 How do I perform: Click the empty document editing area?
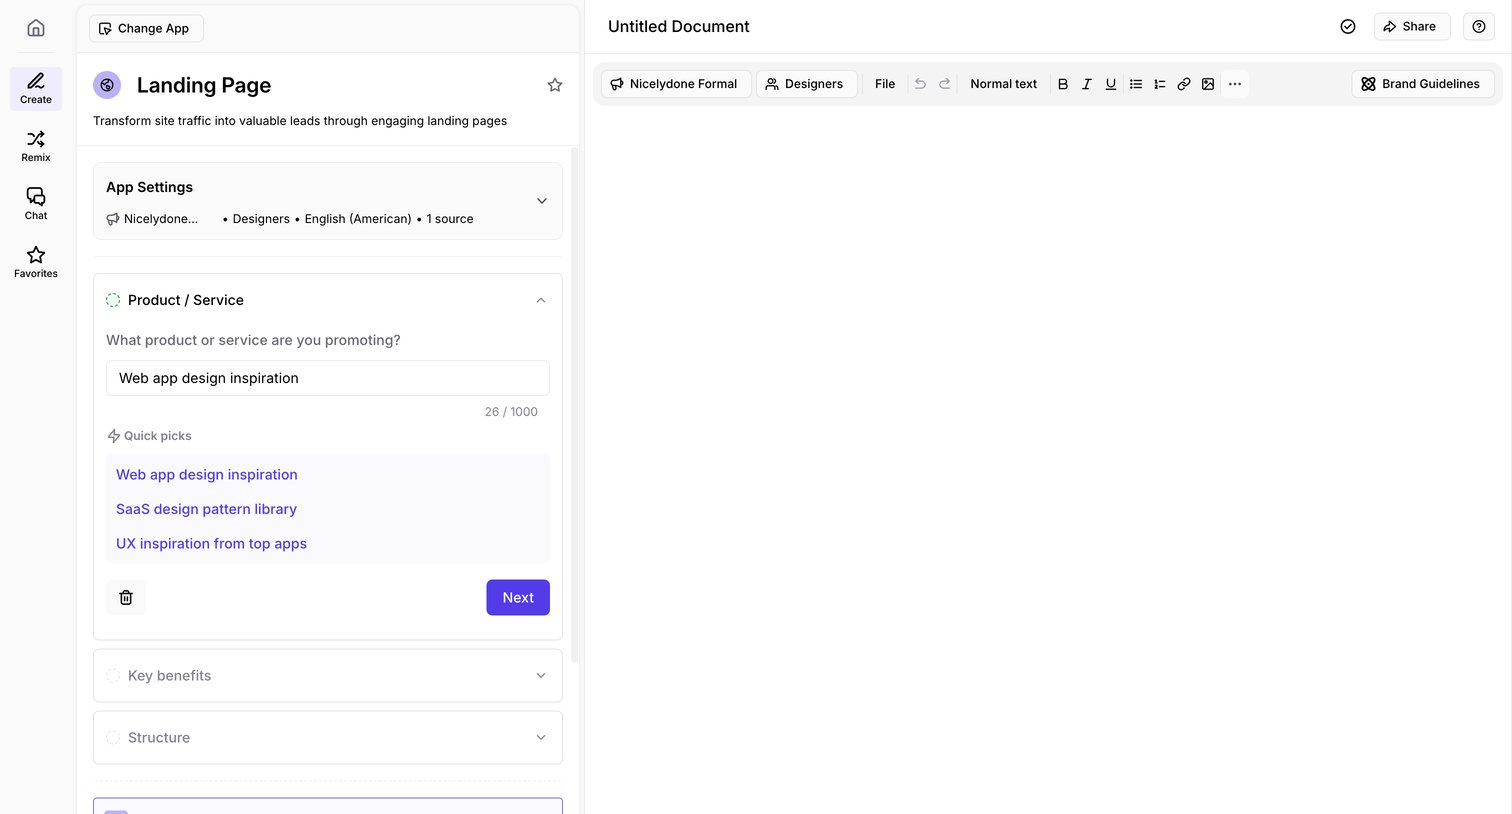tap(1048, 460)
